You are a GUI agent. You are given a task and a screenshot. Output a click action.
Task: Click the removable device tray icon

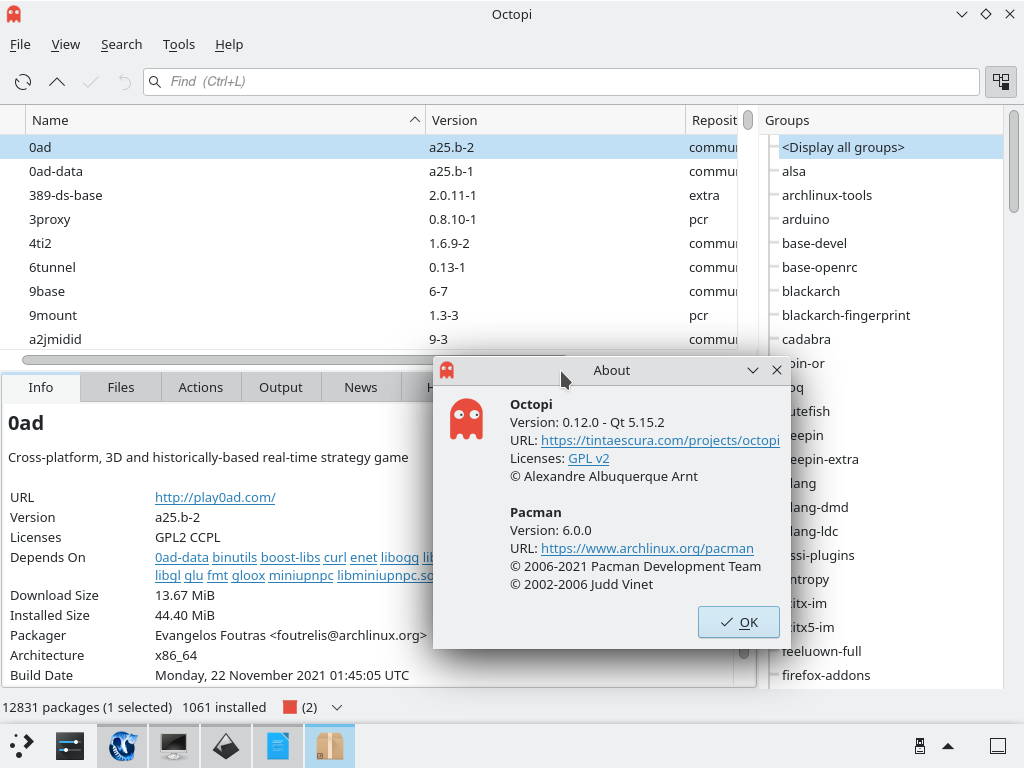(920, 746)
